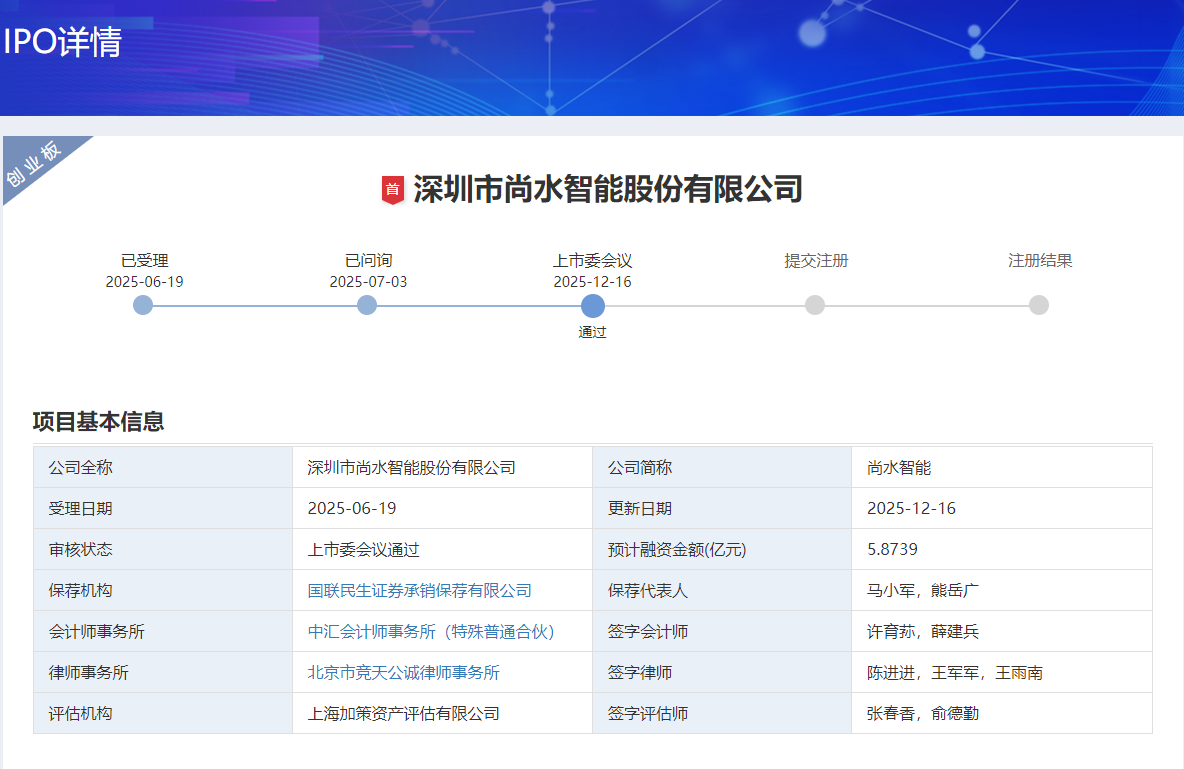Toggle the 注册结果 stage indicator
Screen dimensions: 1184x769
1040,260
